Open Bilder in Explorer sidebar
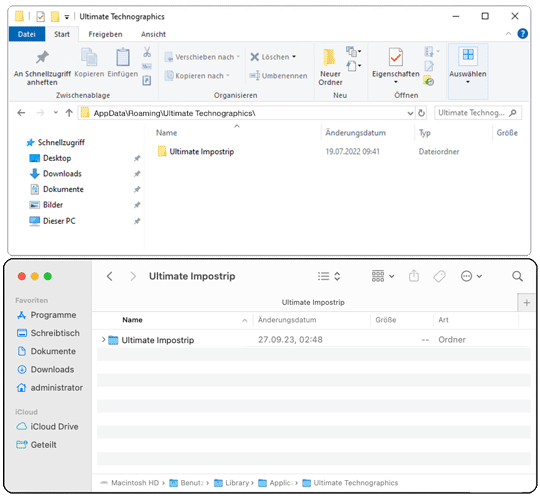540x498 pixels. [46, 205]
